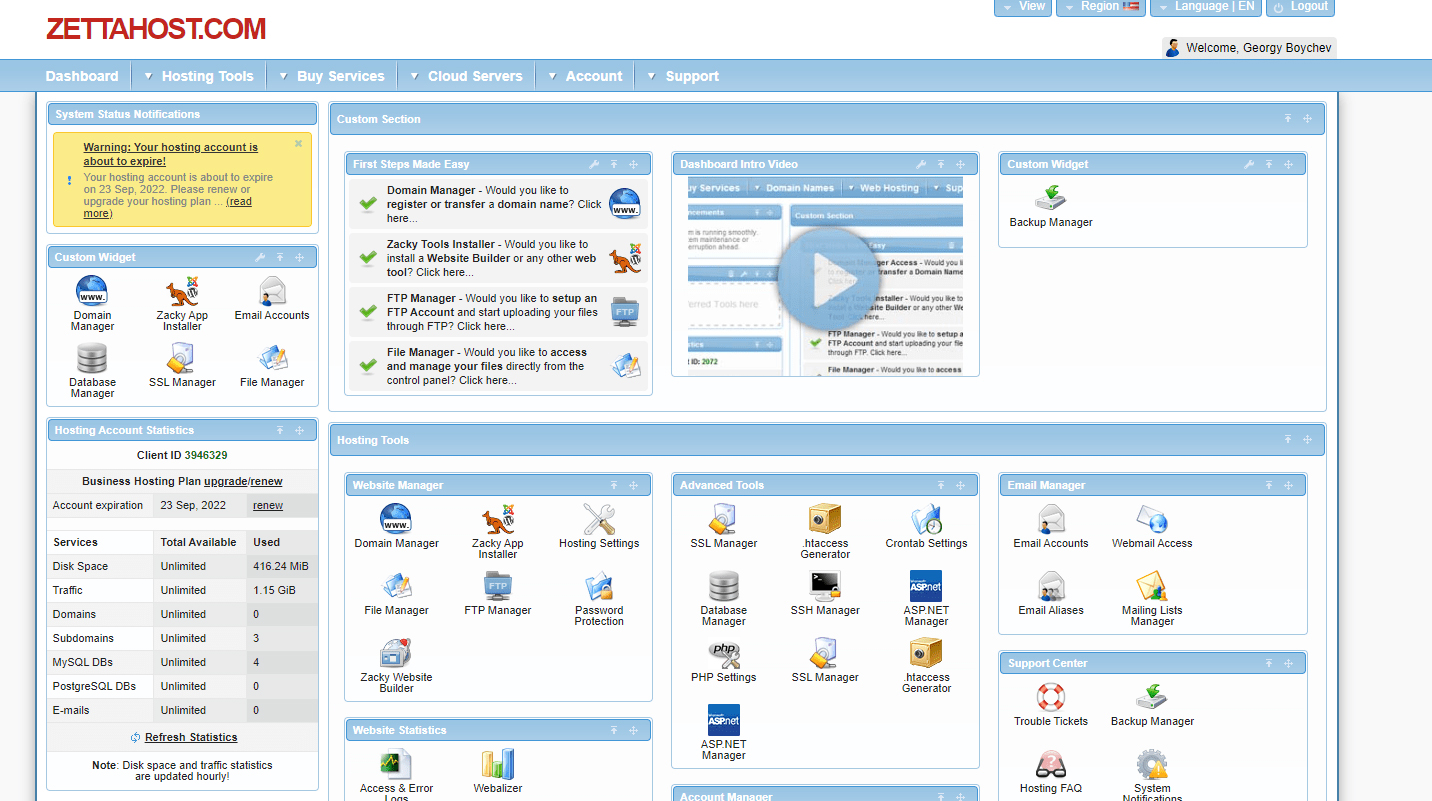The height and width of the screenshot is (801, 1432).
Task: Open the Warning hosting account expire link
Action: (x=170, y=154)
